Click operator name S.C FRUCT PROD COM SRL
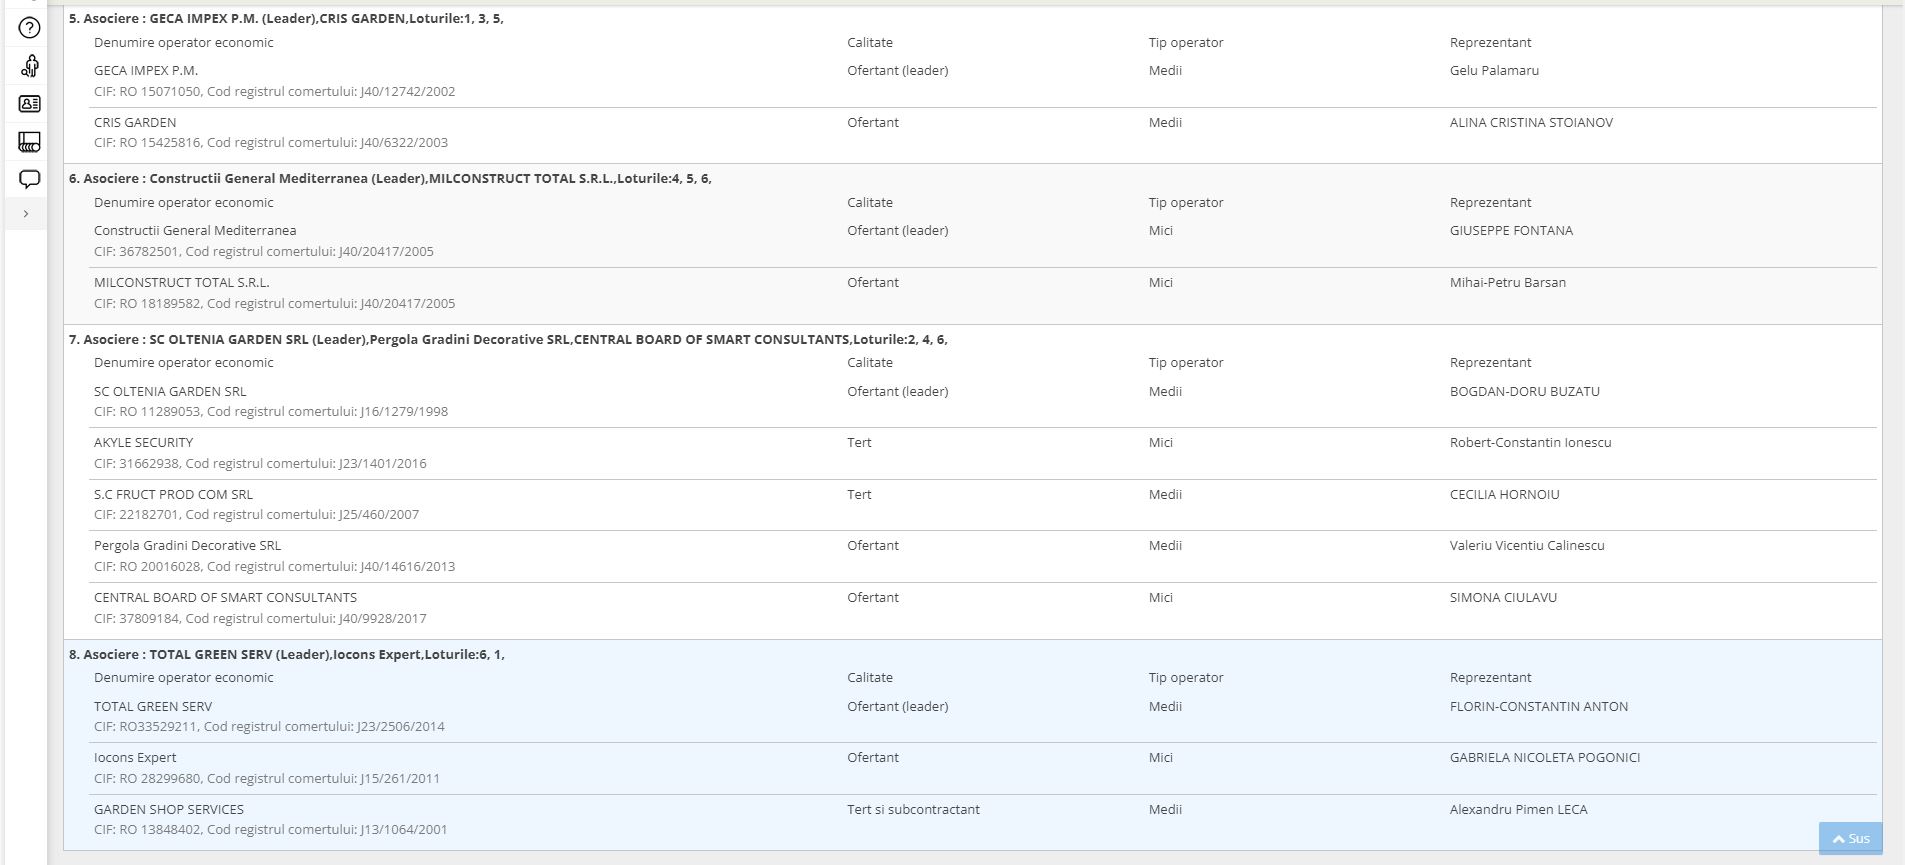 click(173, 494)
